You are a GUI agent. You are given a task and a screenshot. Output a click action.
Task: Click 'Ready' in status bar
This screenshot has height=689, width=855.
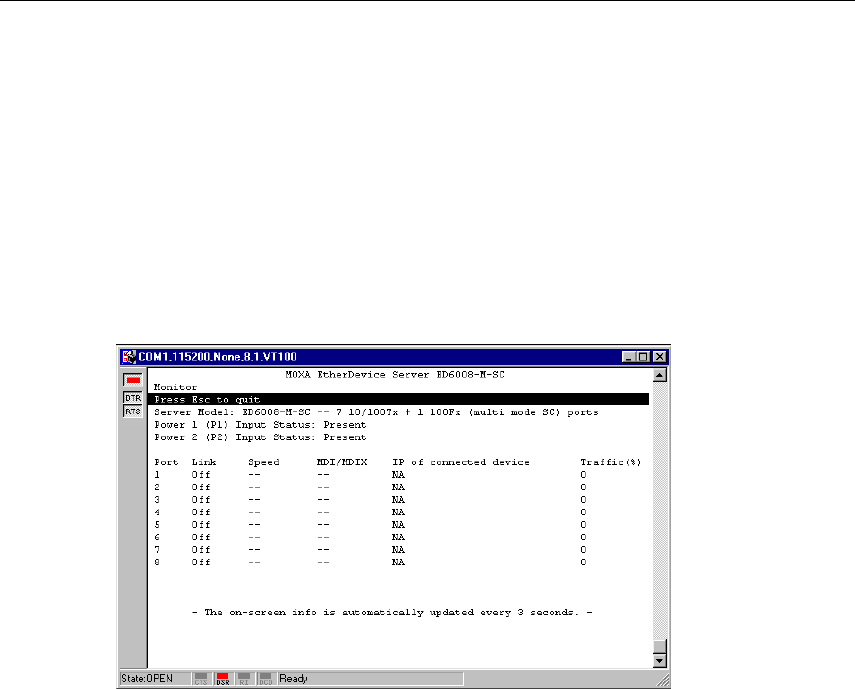pos(293,679)
